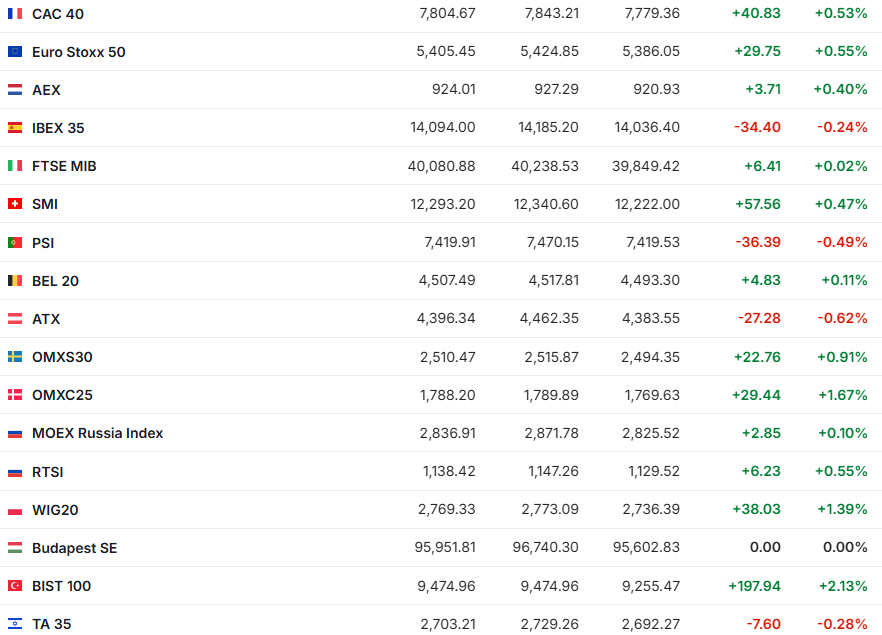Viewport: 882px width, 635px height.
Task: Open the Euro Stoxx 50 index page
Action: point(78,52)
